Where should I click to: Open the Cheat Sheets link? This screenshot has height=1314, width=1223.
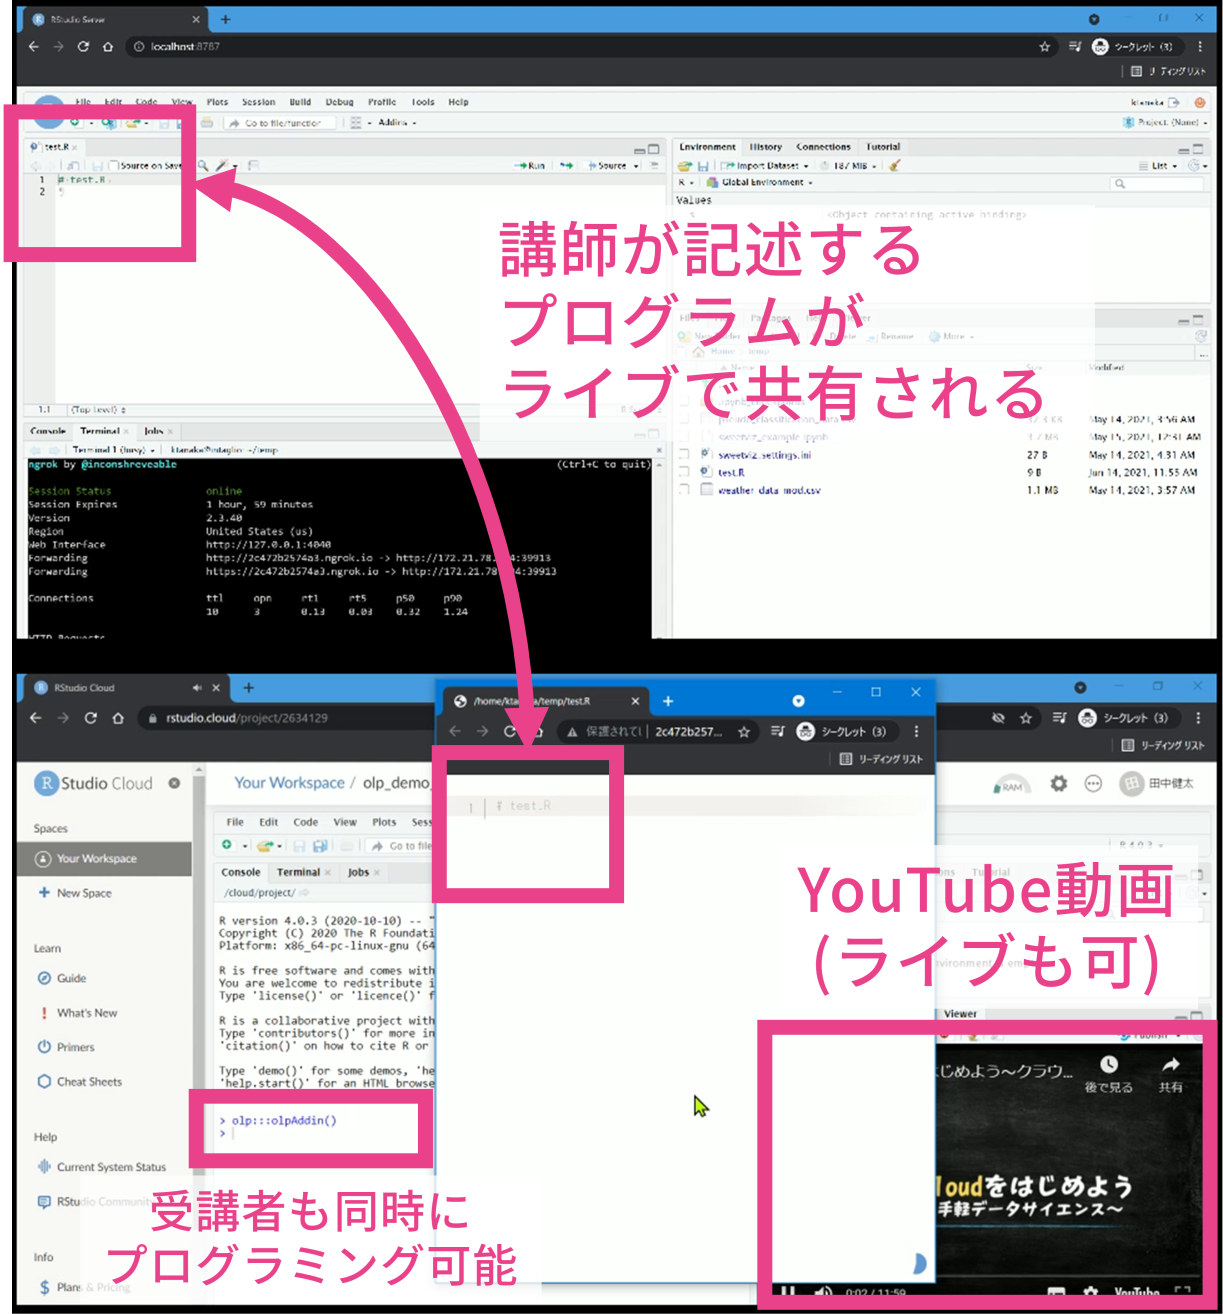pos(80,1082)
